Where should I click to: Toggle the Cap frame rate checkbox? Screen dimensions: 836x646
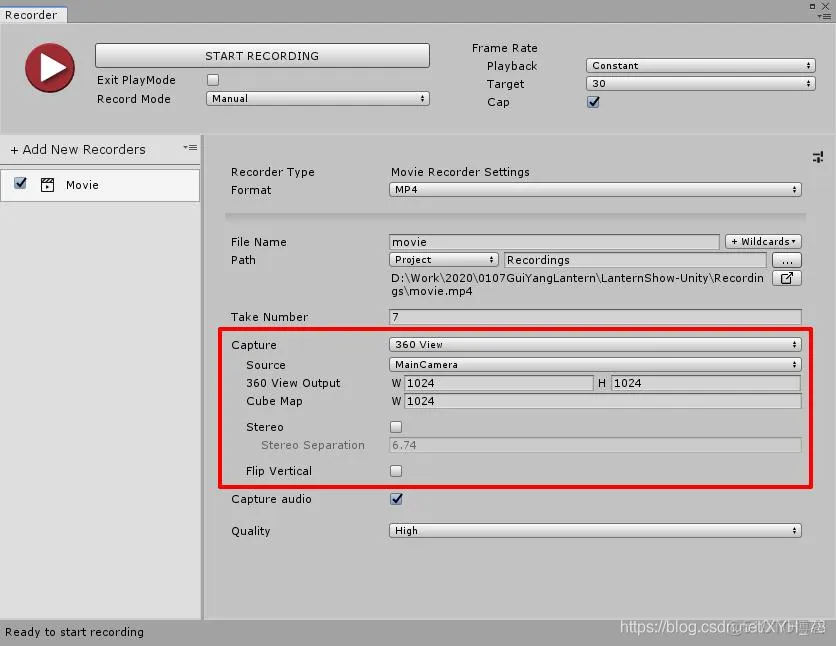(593, 102)
